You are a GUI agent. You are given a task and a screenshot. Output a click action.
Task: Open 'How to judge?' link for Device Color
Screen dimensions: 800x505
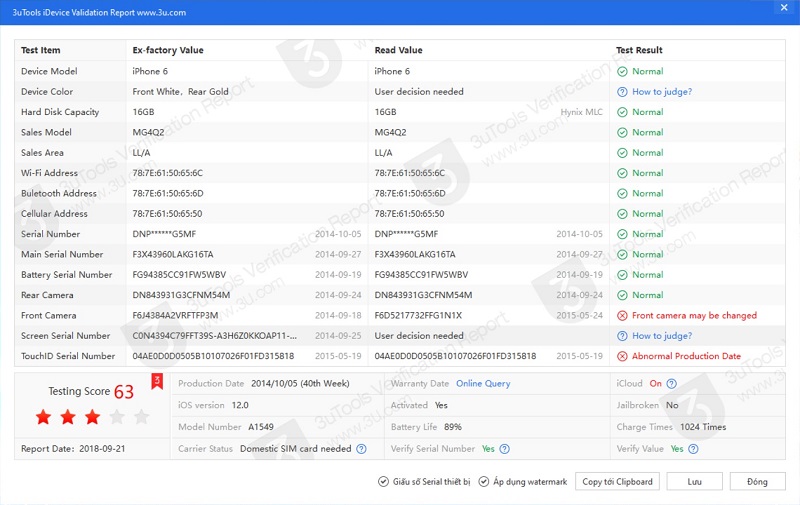point(661,92)
